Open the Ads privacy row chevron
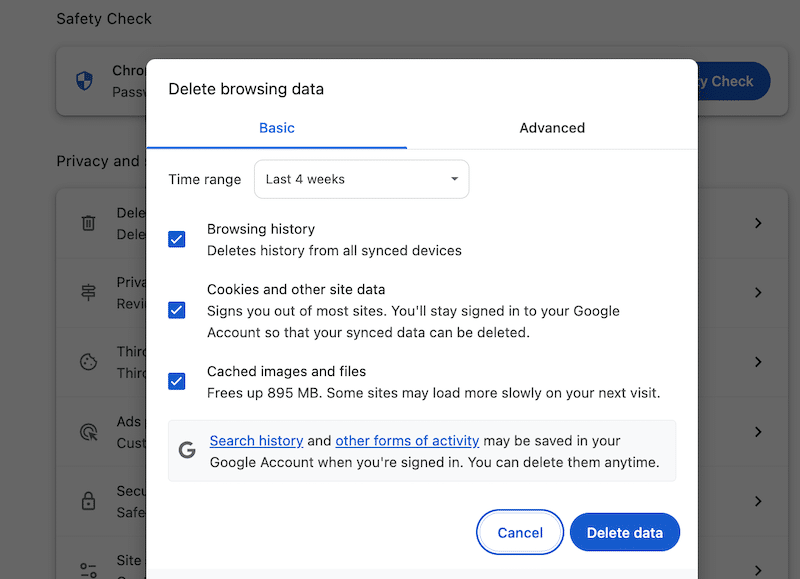 [x=758, y=432]
